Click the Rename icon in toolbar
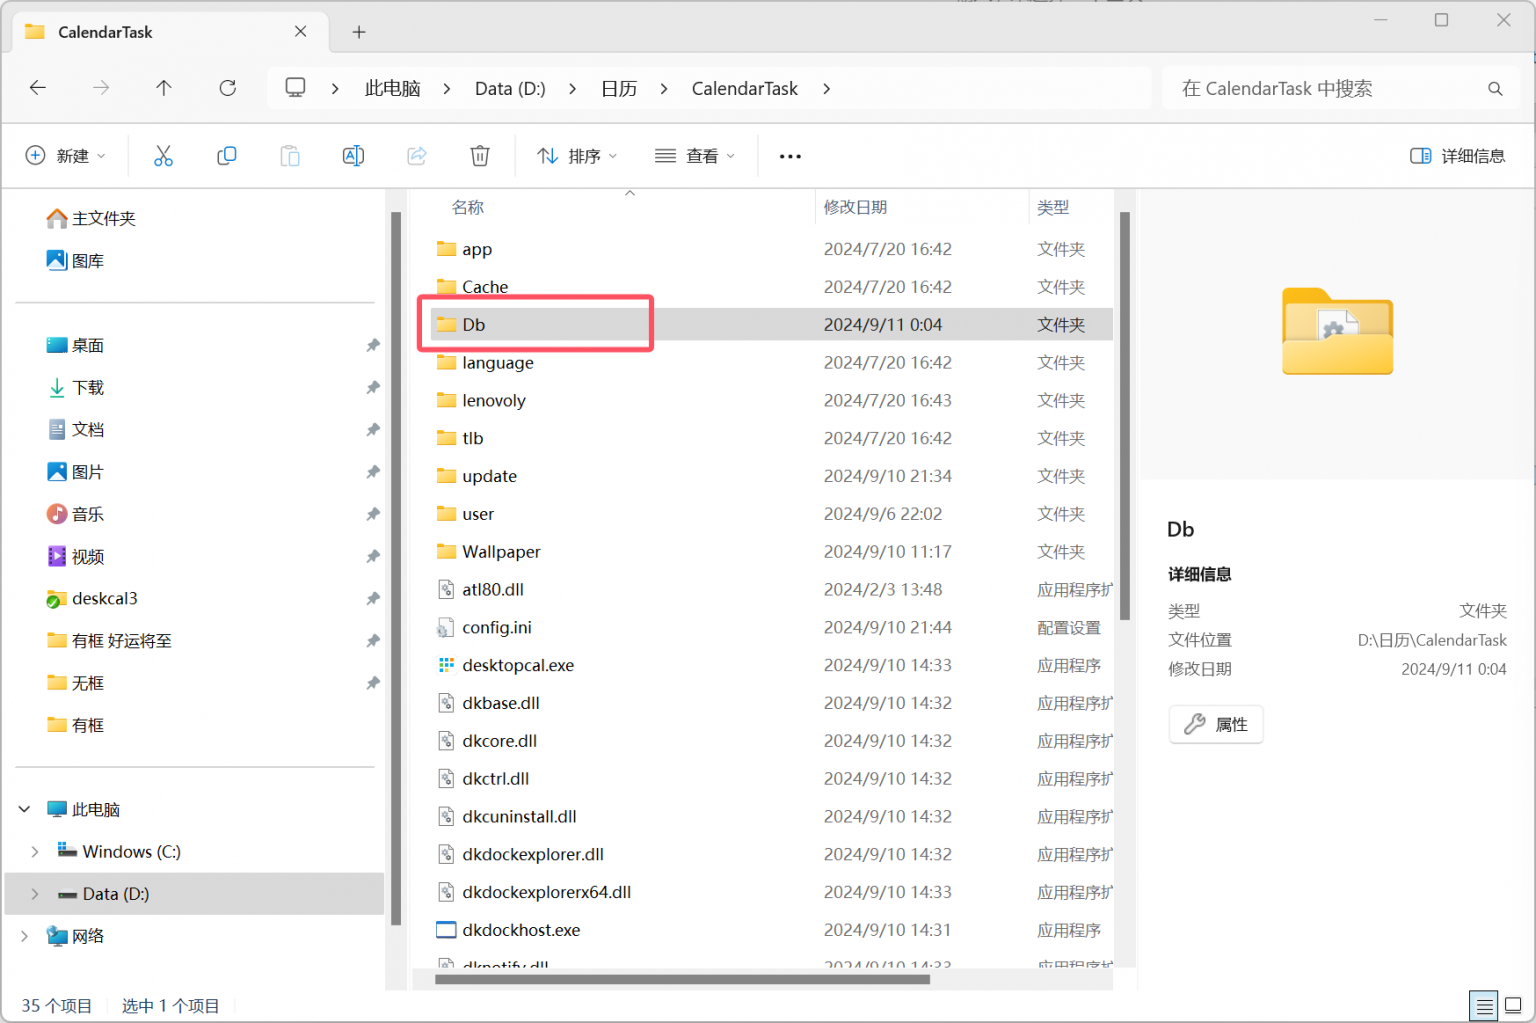This screenshot has height=1023, width=1536. coord(353,156)
